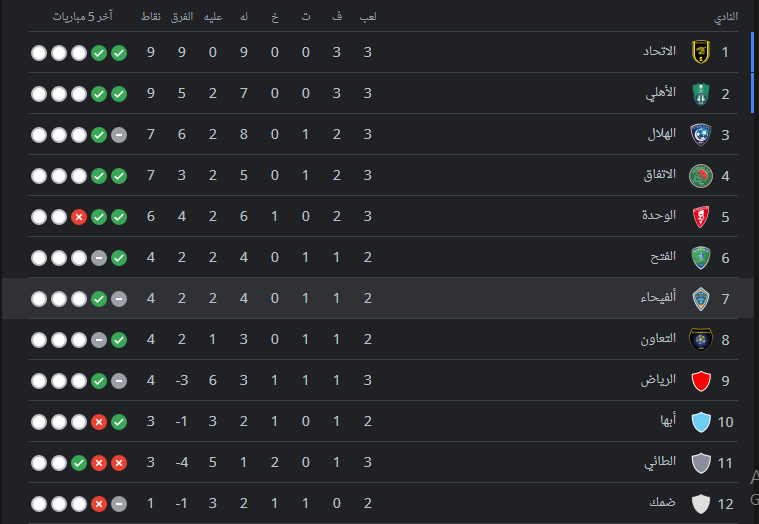Open the الهلال team name link
Viewport: 759px width, 524px height.
[x=661, y=134]
